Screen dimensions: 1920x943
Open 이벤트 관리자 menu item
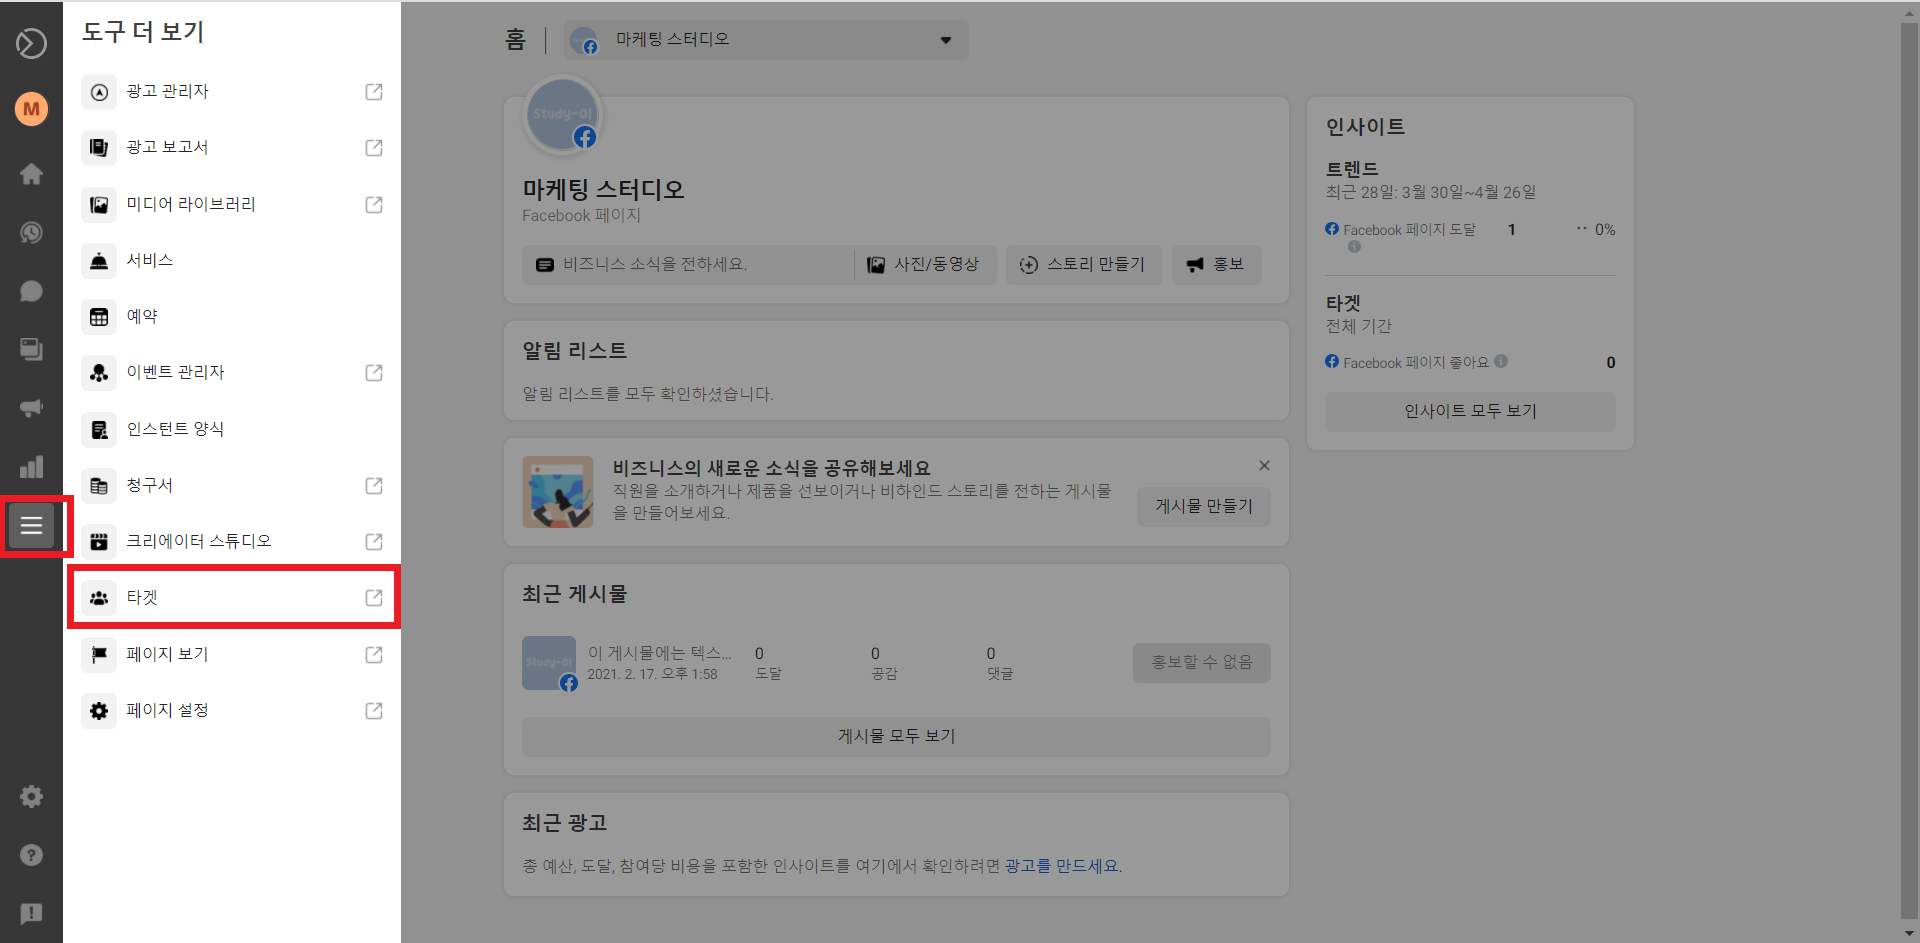232,373
